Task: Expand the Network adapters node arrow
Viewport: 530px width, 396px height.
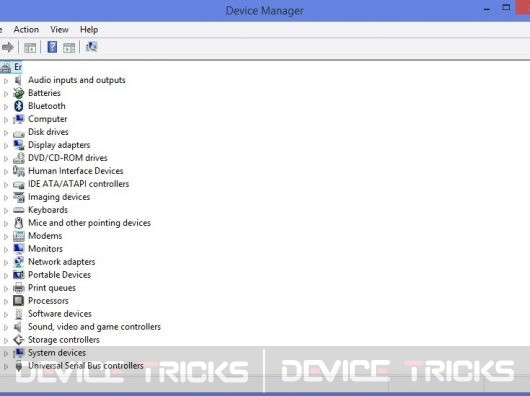Action: [6, 263]
